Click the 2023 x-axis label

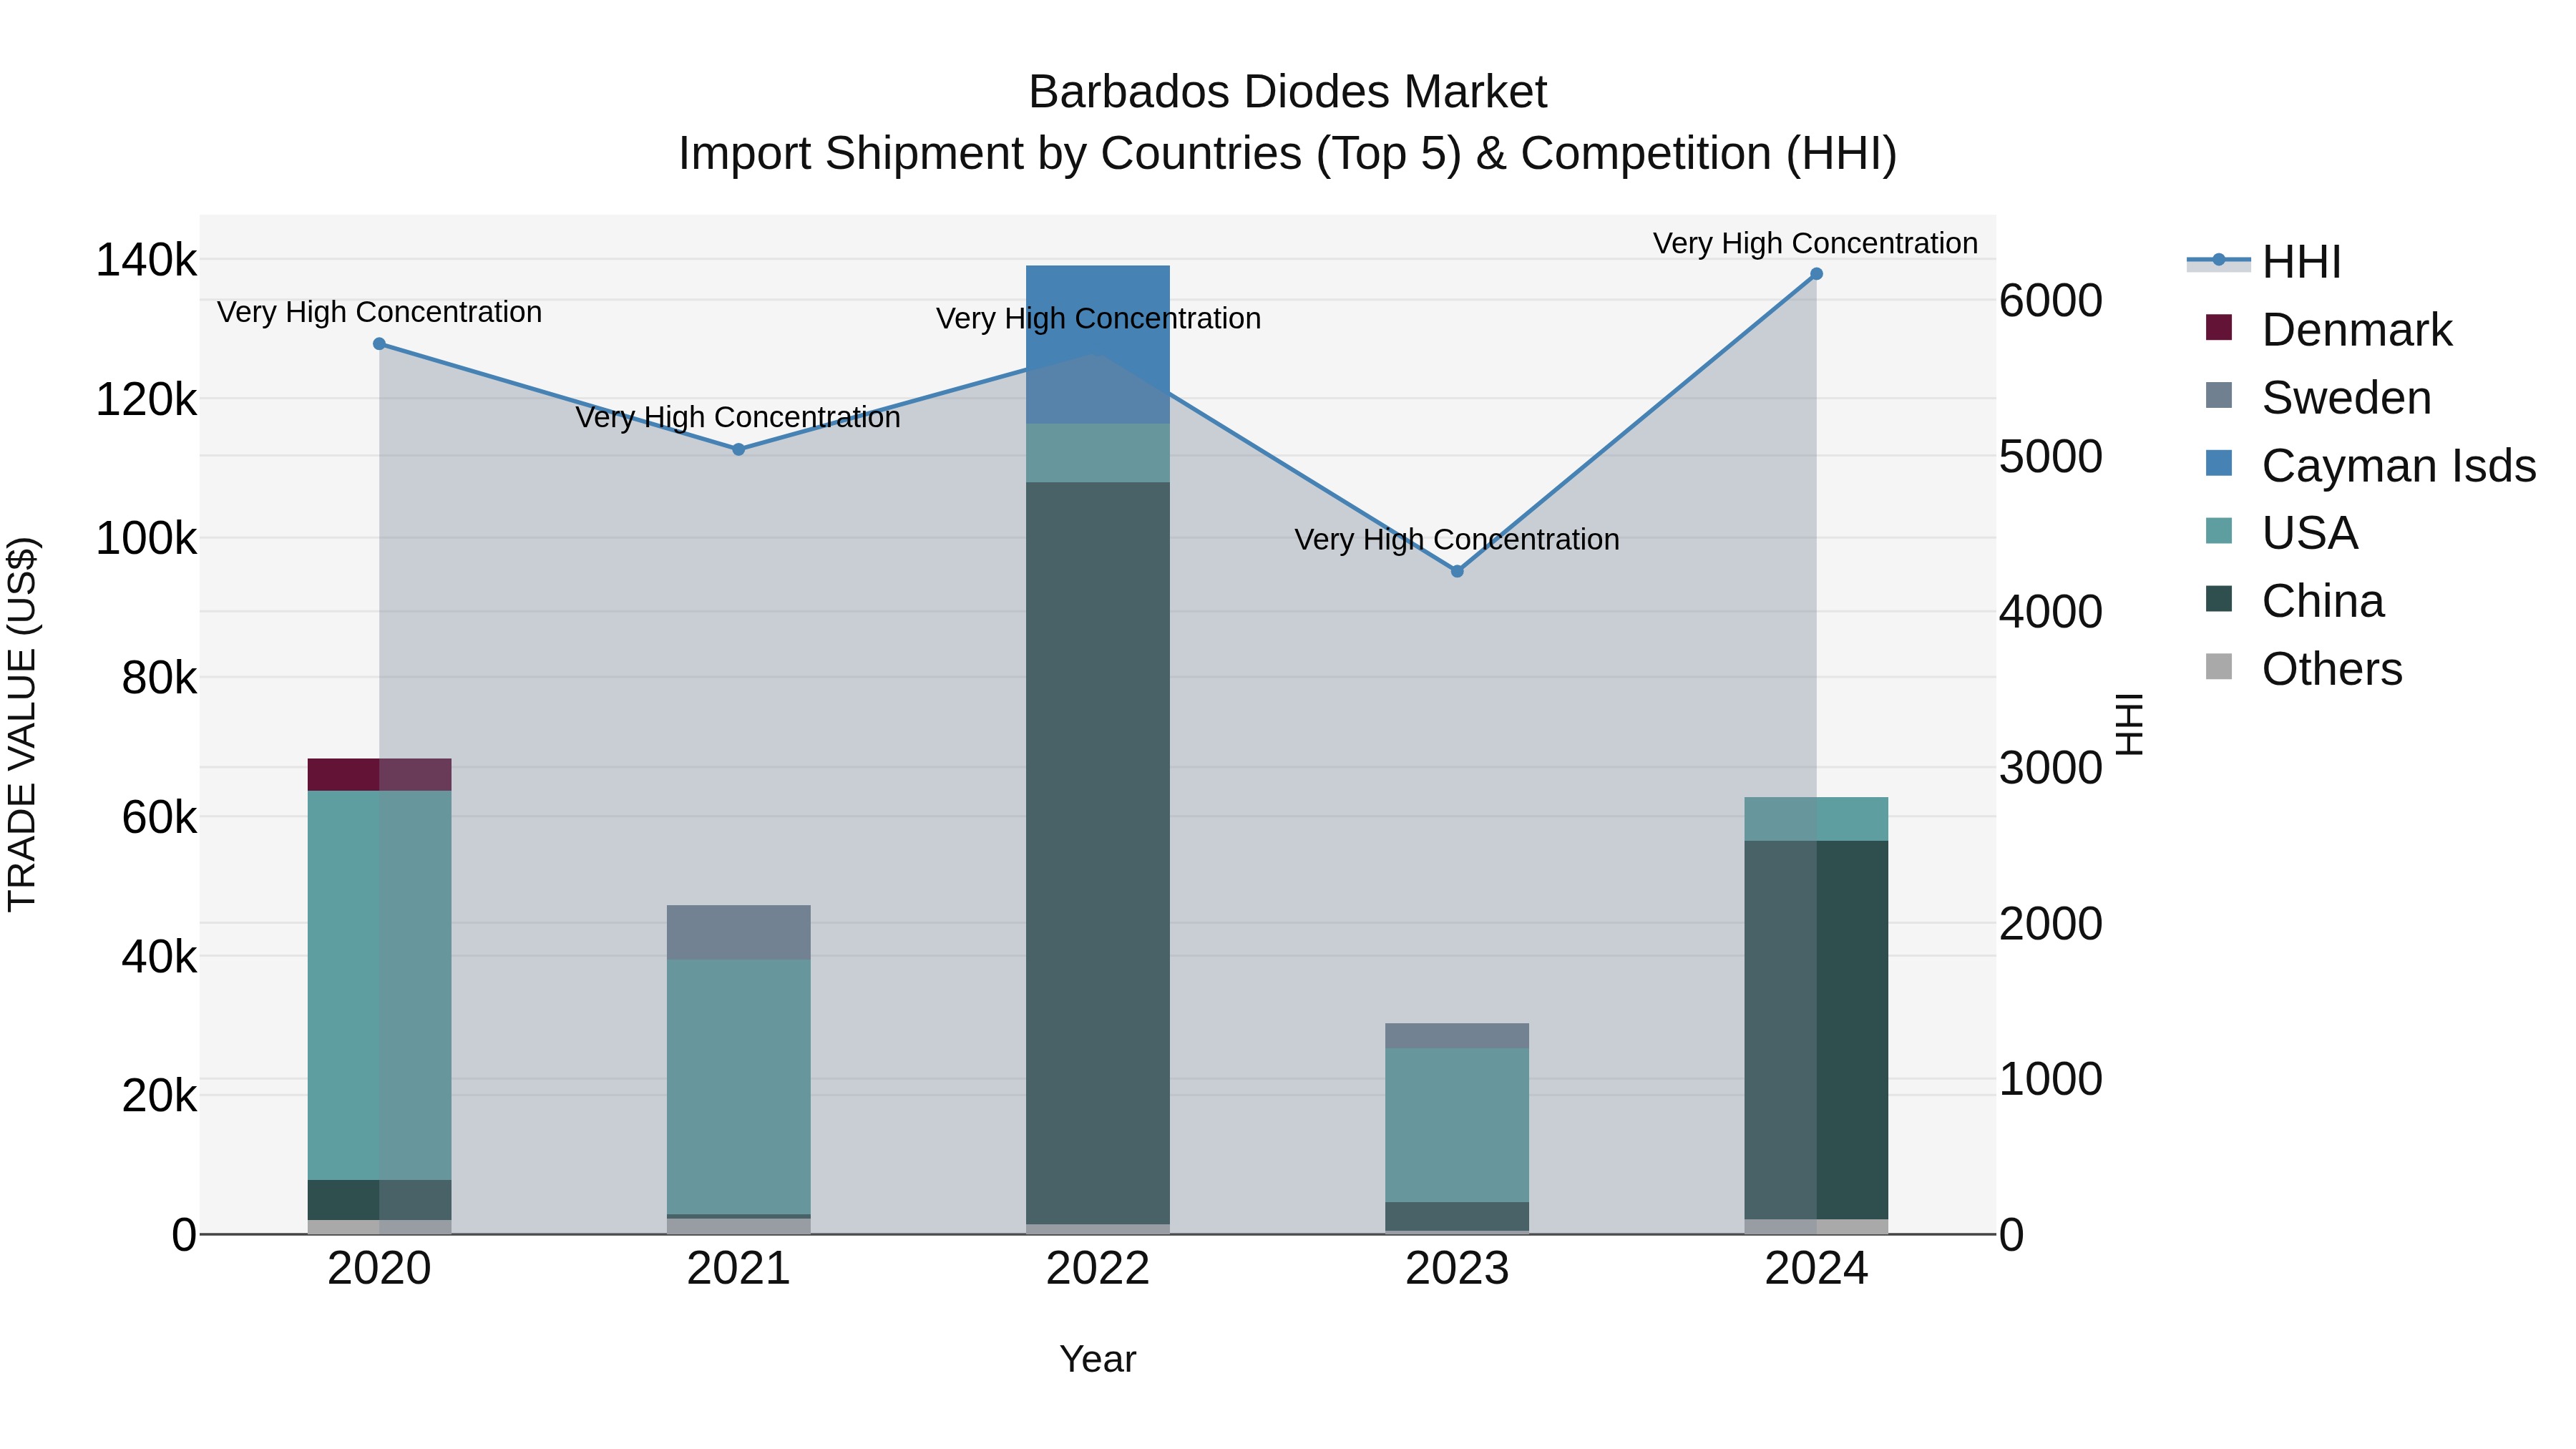tap(1457, 1269)
